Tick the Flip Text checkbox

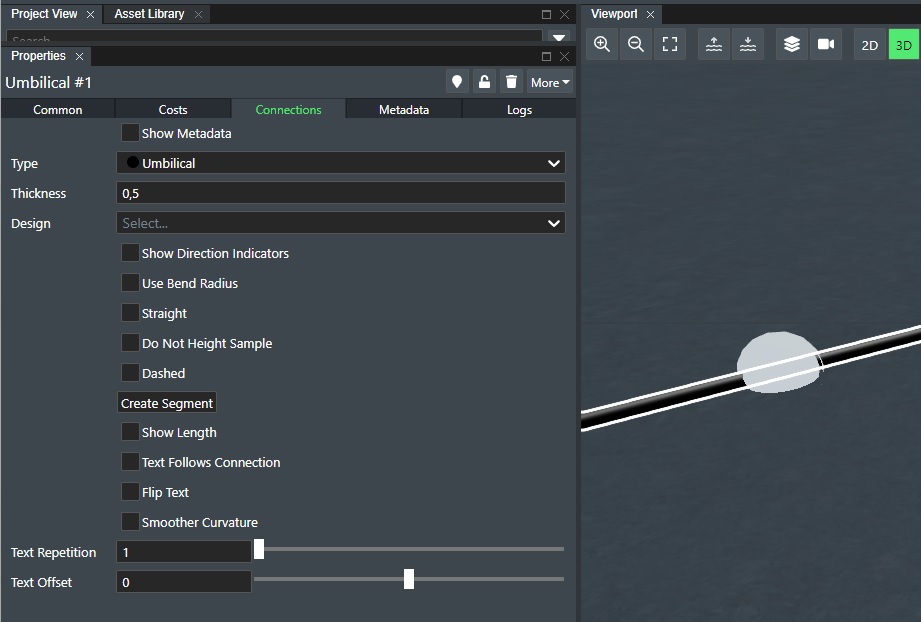pos(130,492)
